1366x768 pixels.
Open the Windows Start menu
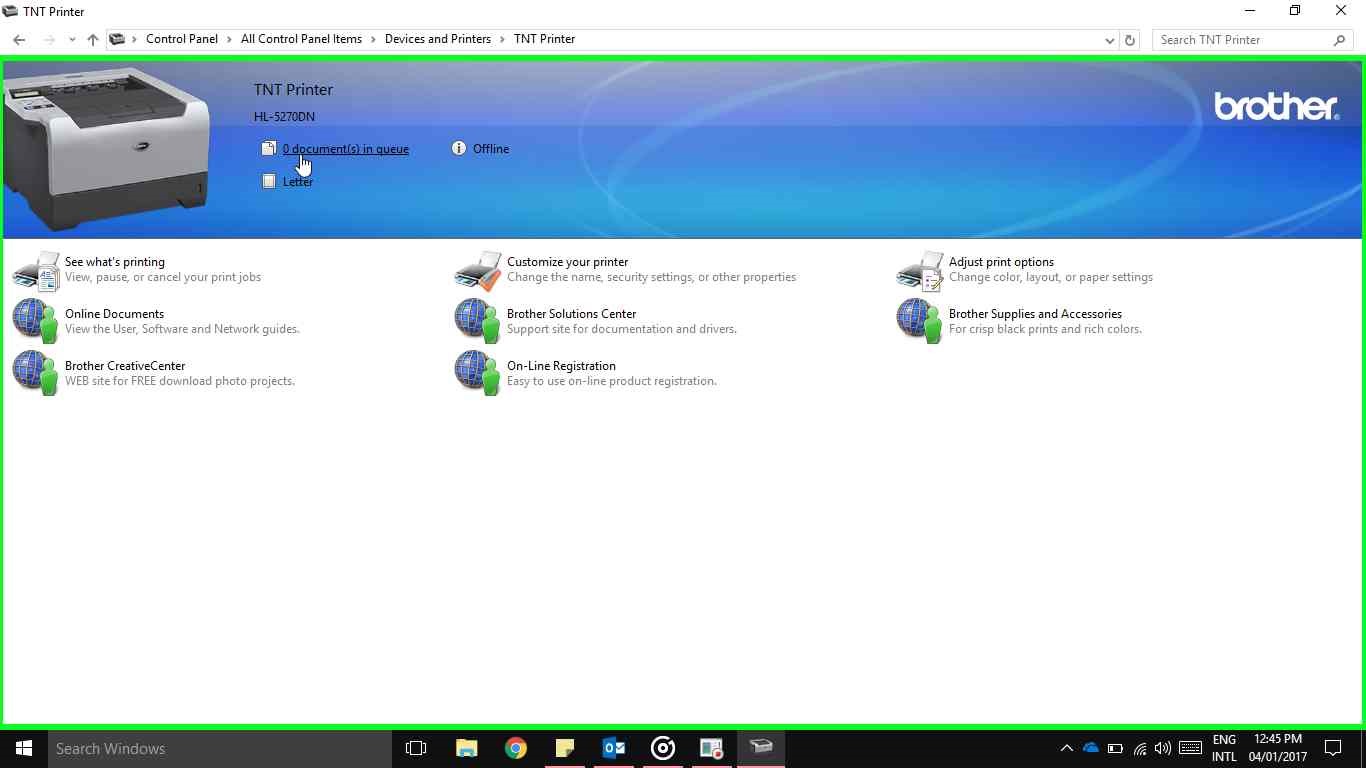pos(24,748)
